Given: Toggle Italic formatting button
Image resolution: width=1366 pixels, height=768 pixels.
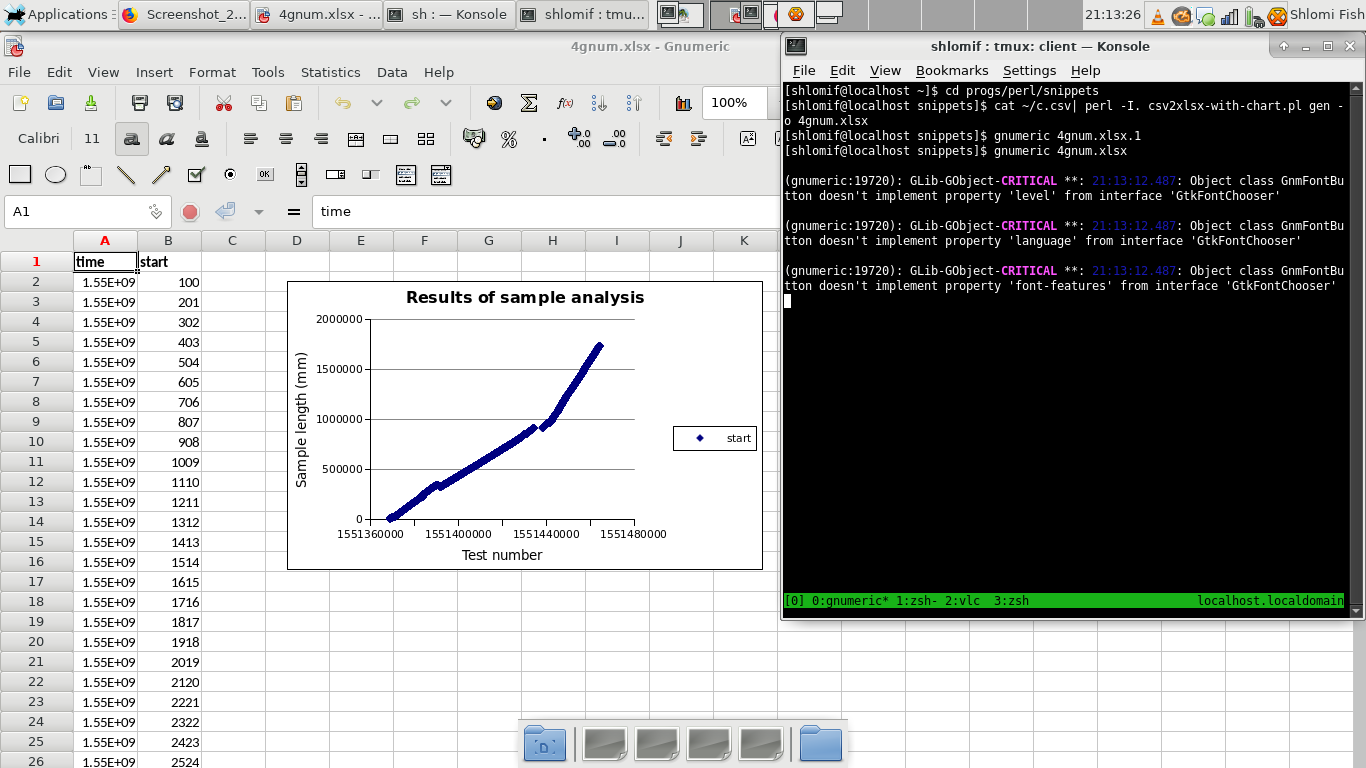Looking at the screenshot, I should (166, 139).
